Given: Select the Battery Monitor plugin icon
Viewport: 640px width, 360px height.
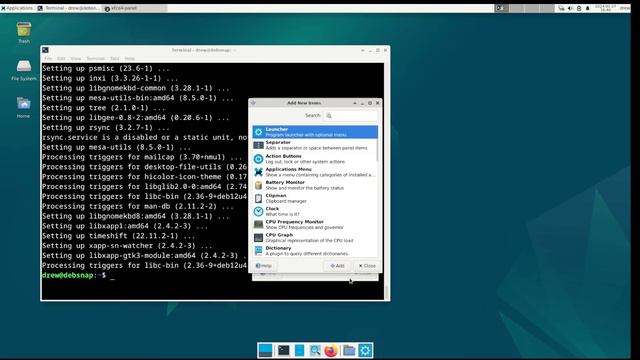Looking at the screenshot, I should (258, 185).
